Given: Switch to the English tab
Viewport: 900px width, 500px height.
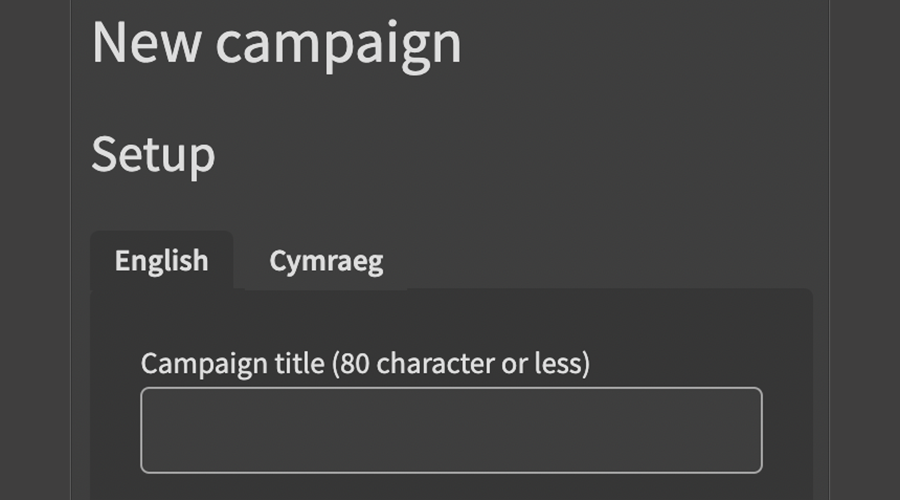Looking at the screenshot, I should point(161,261).
